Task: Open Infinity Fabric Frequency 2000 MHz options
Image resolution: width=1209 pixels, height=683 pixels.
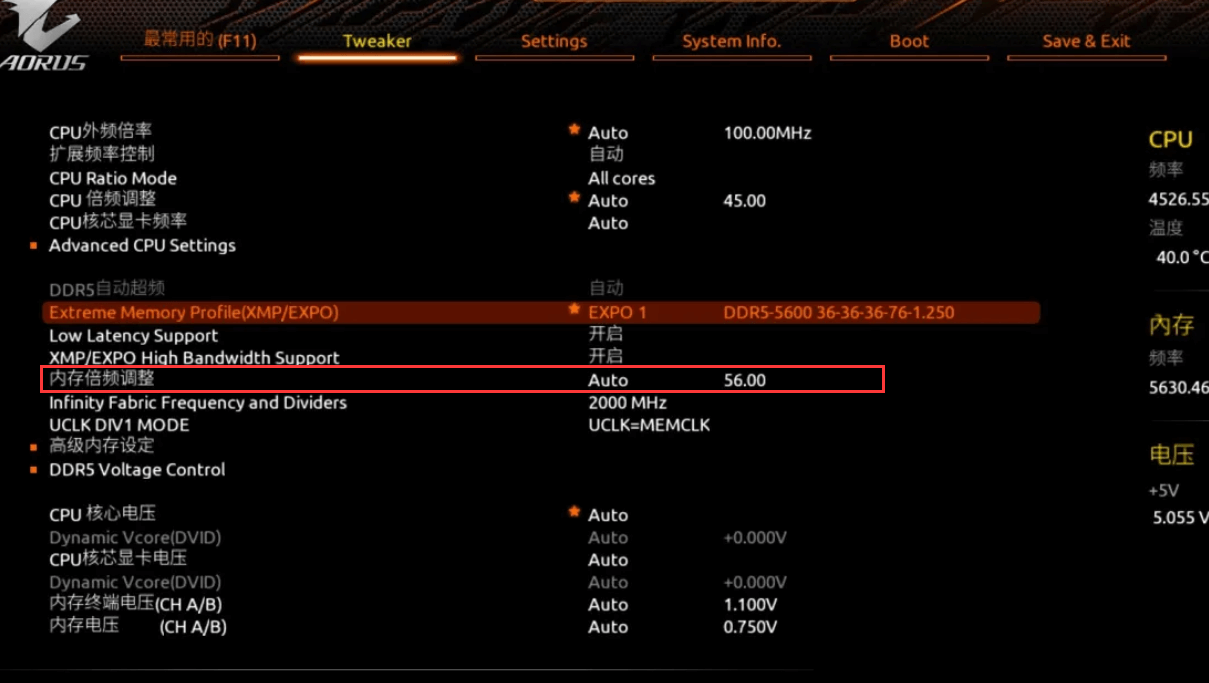Action: coord(627,403)
